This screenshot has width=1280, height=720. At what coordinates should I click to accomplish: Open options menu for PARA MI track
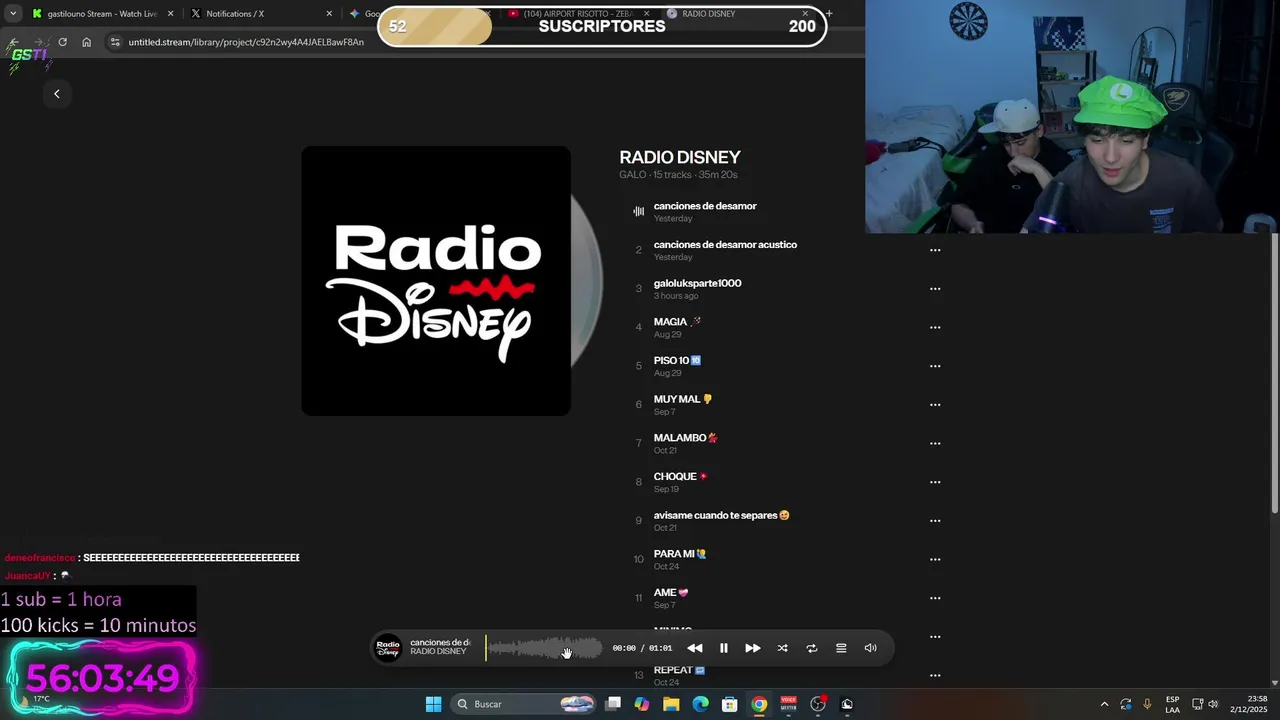(935, 559)
